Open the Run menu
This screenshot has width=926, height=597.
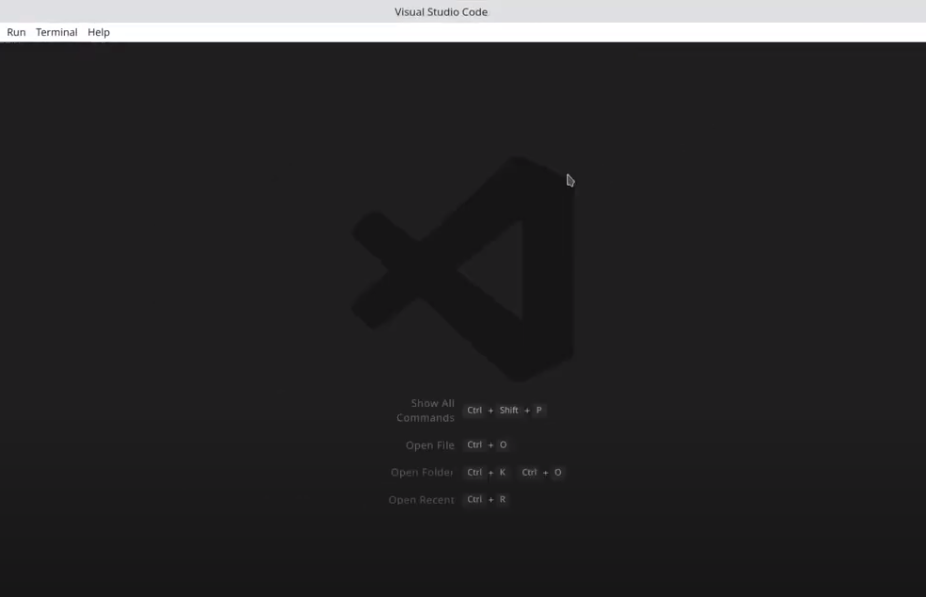(x=16, y=32)
